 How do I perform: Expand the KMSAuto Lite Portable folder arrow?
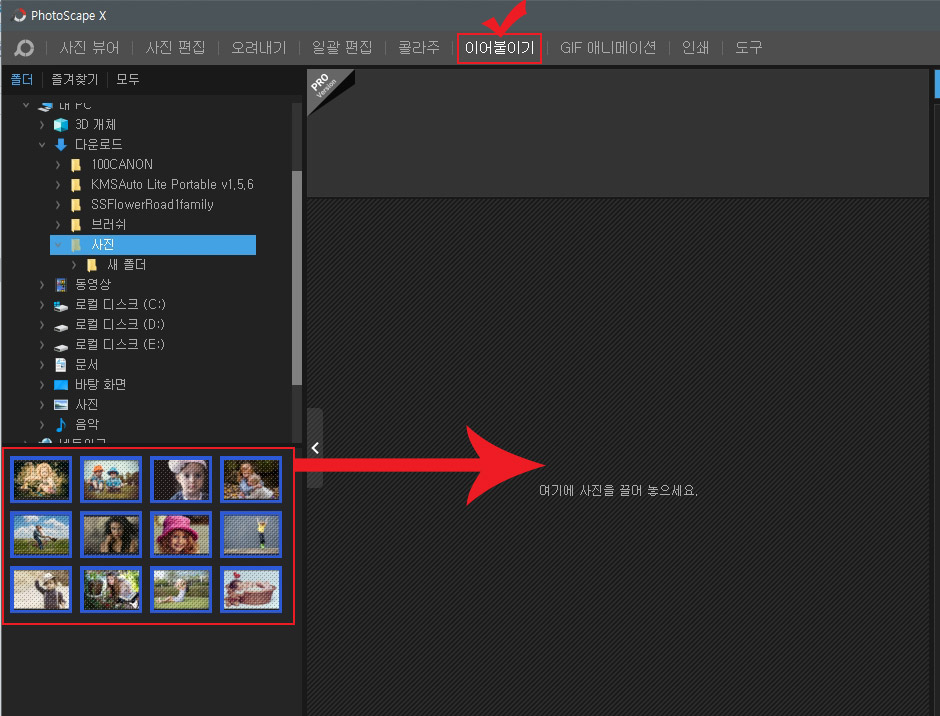pos(58,185)
